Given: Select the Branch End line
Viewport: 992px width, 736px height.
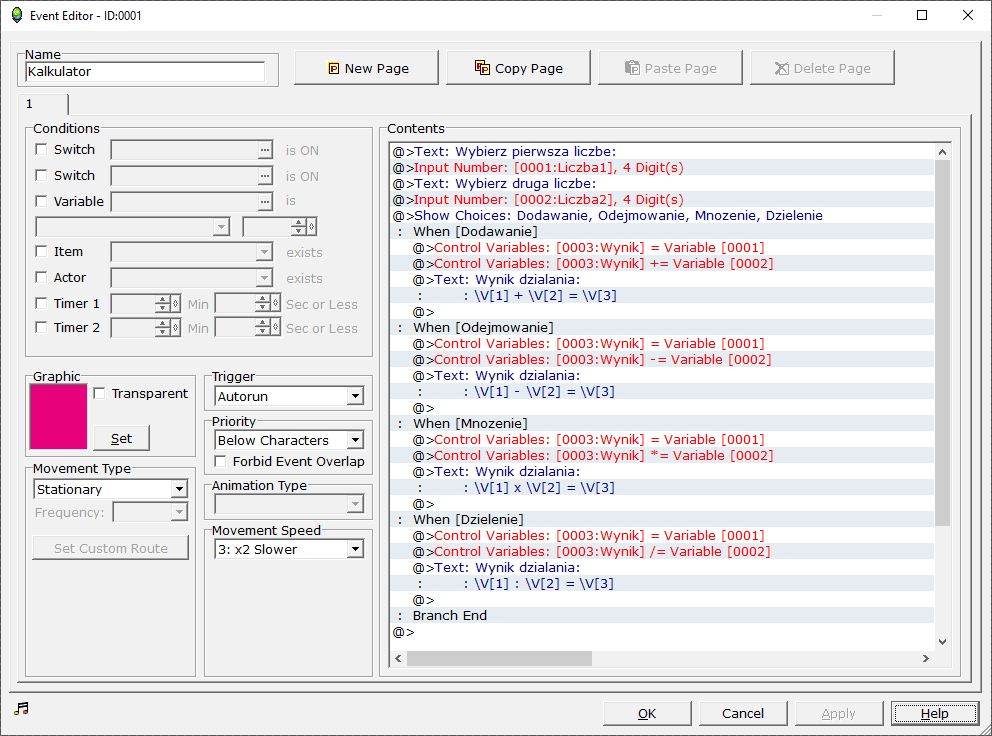Looking at the screenshot, I should point(662,616).
